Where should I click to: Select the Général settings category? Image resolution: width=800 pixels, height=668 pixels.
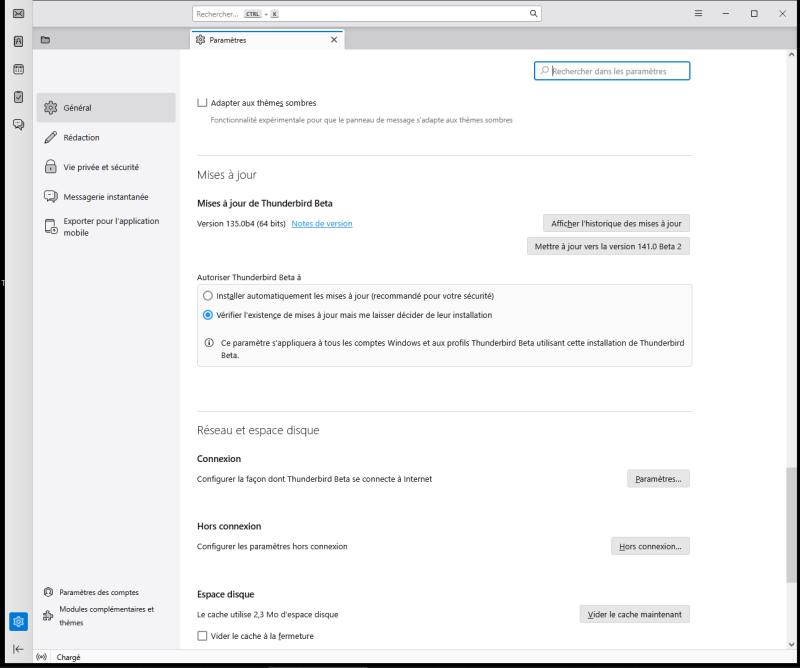click(x=106, y=108)
